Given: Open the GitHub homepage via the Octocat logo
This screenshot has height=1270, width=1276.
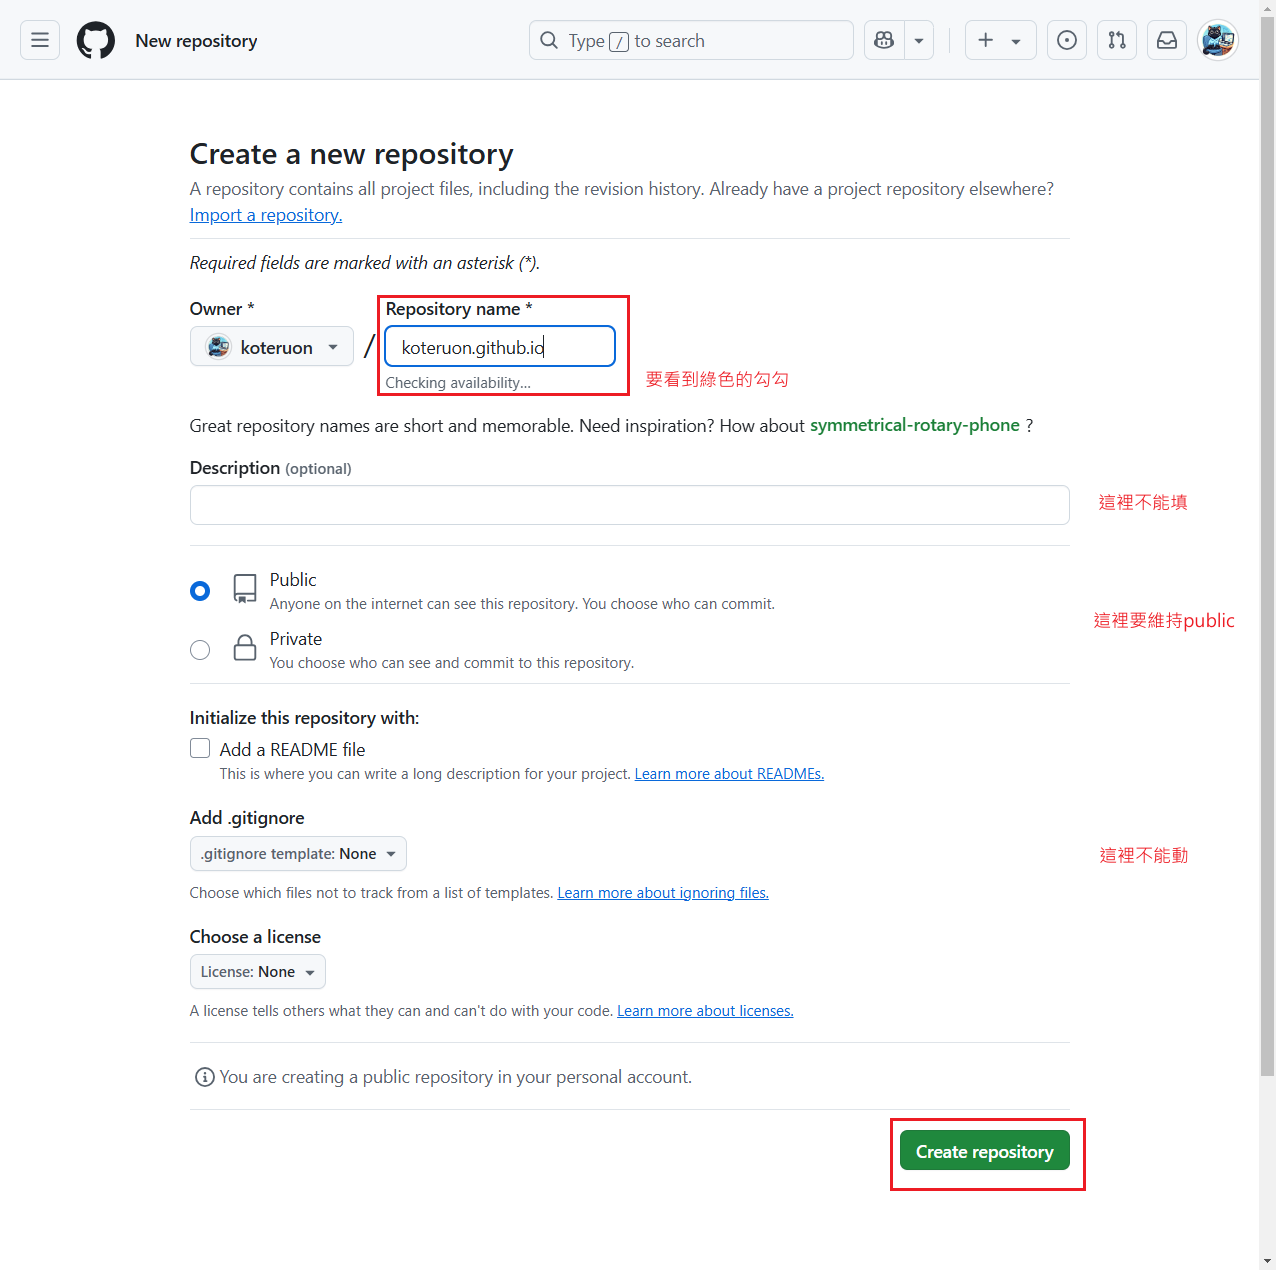Looking at the screenshot, I should (95, 40).
